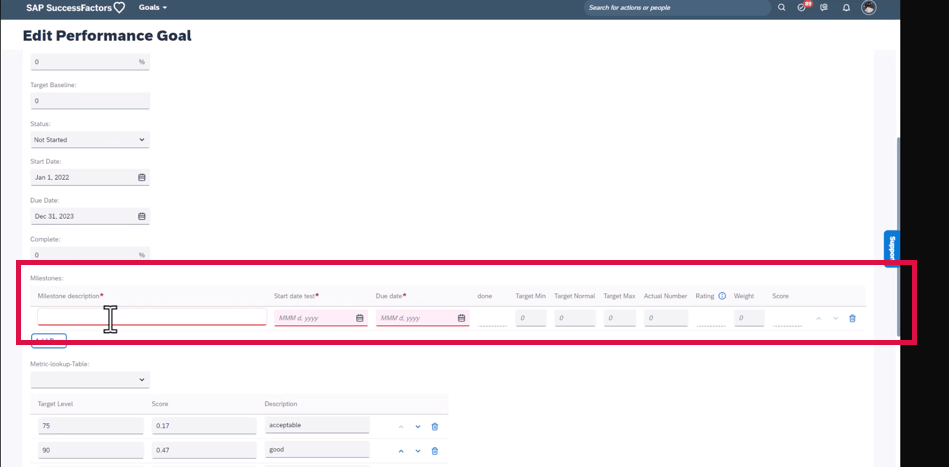Image resolution: width=949 pixels, height=467 pixels.
Task: Expand the Metric-lookup-Table dropdown
Action: pyautogui.click(x=90, y=380)
